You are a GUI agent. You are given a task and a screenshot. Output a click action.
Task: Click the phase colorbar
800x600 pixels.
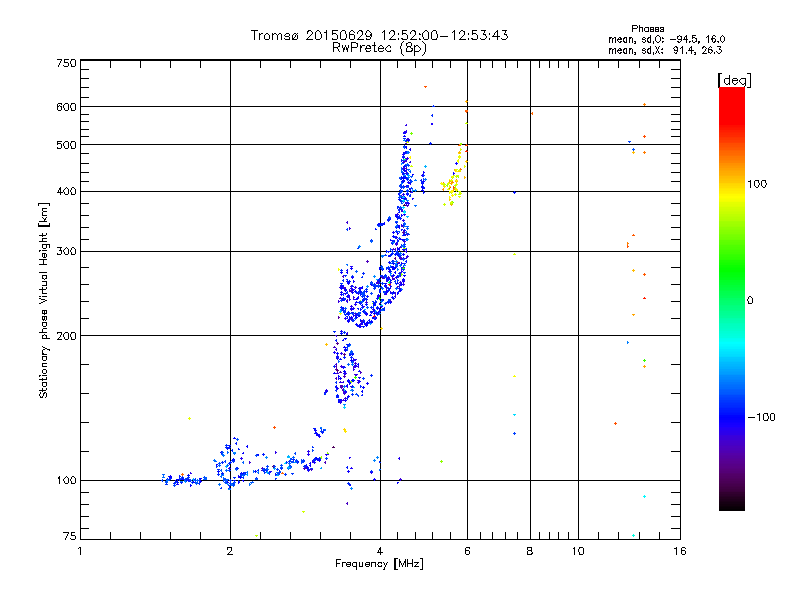(732, 298)
